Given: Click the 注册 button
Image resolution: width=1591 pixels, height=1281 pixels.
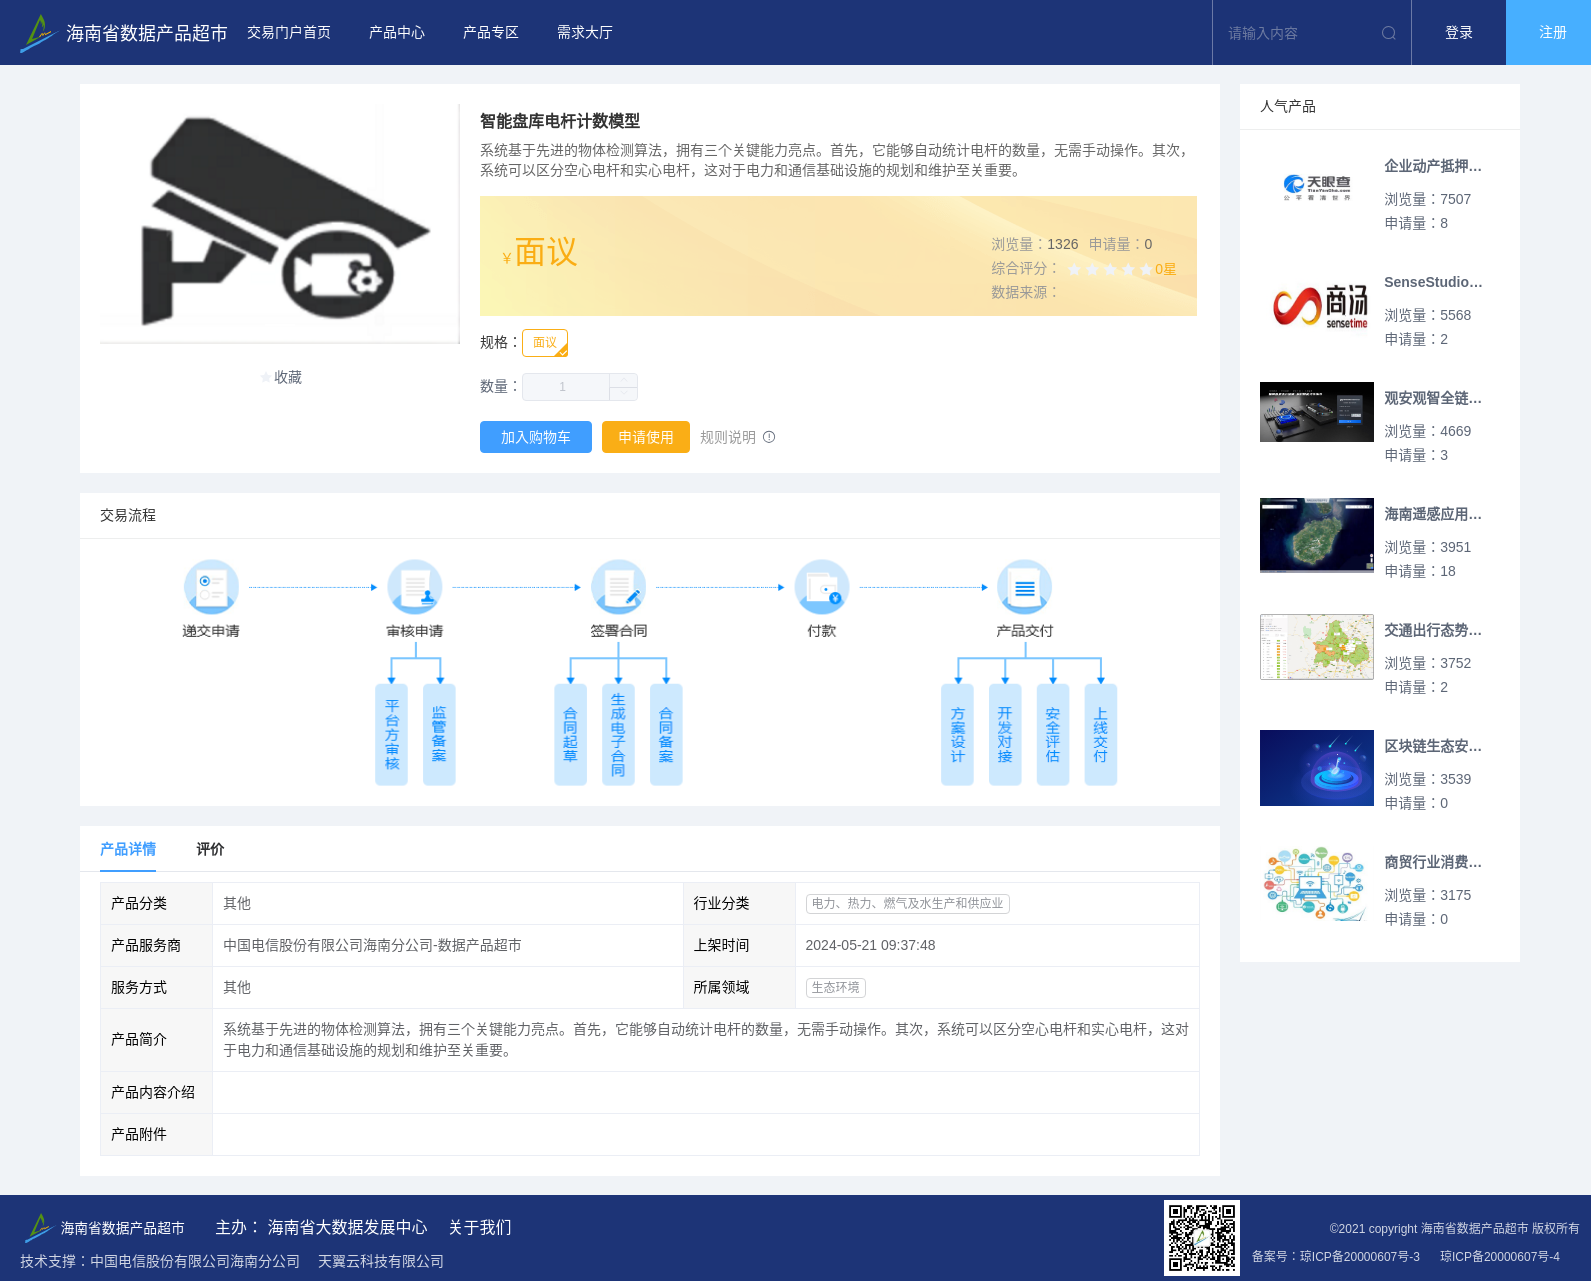Looking at the screenshot, I should click(x=1549, y=33).
